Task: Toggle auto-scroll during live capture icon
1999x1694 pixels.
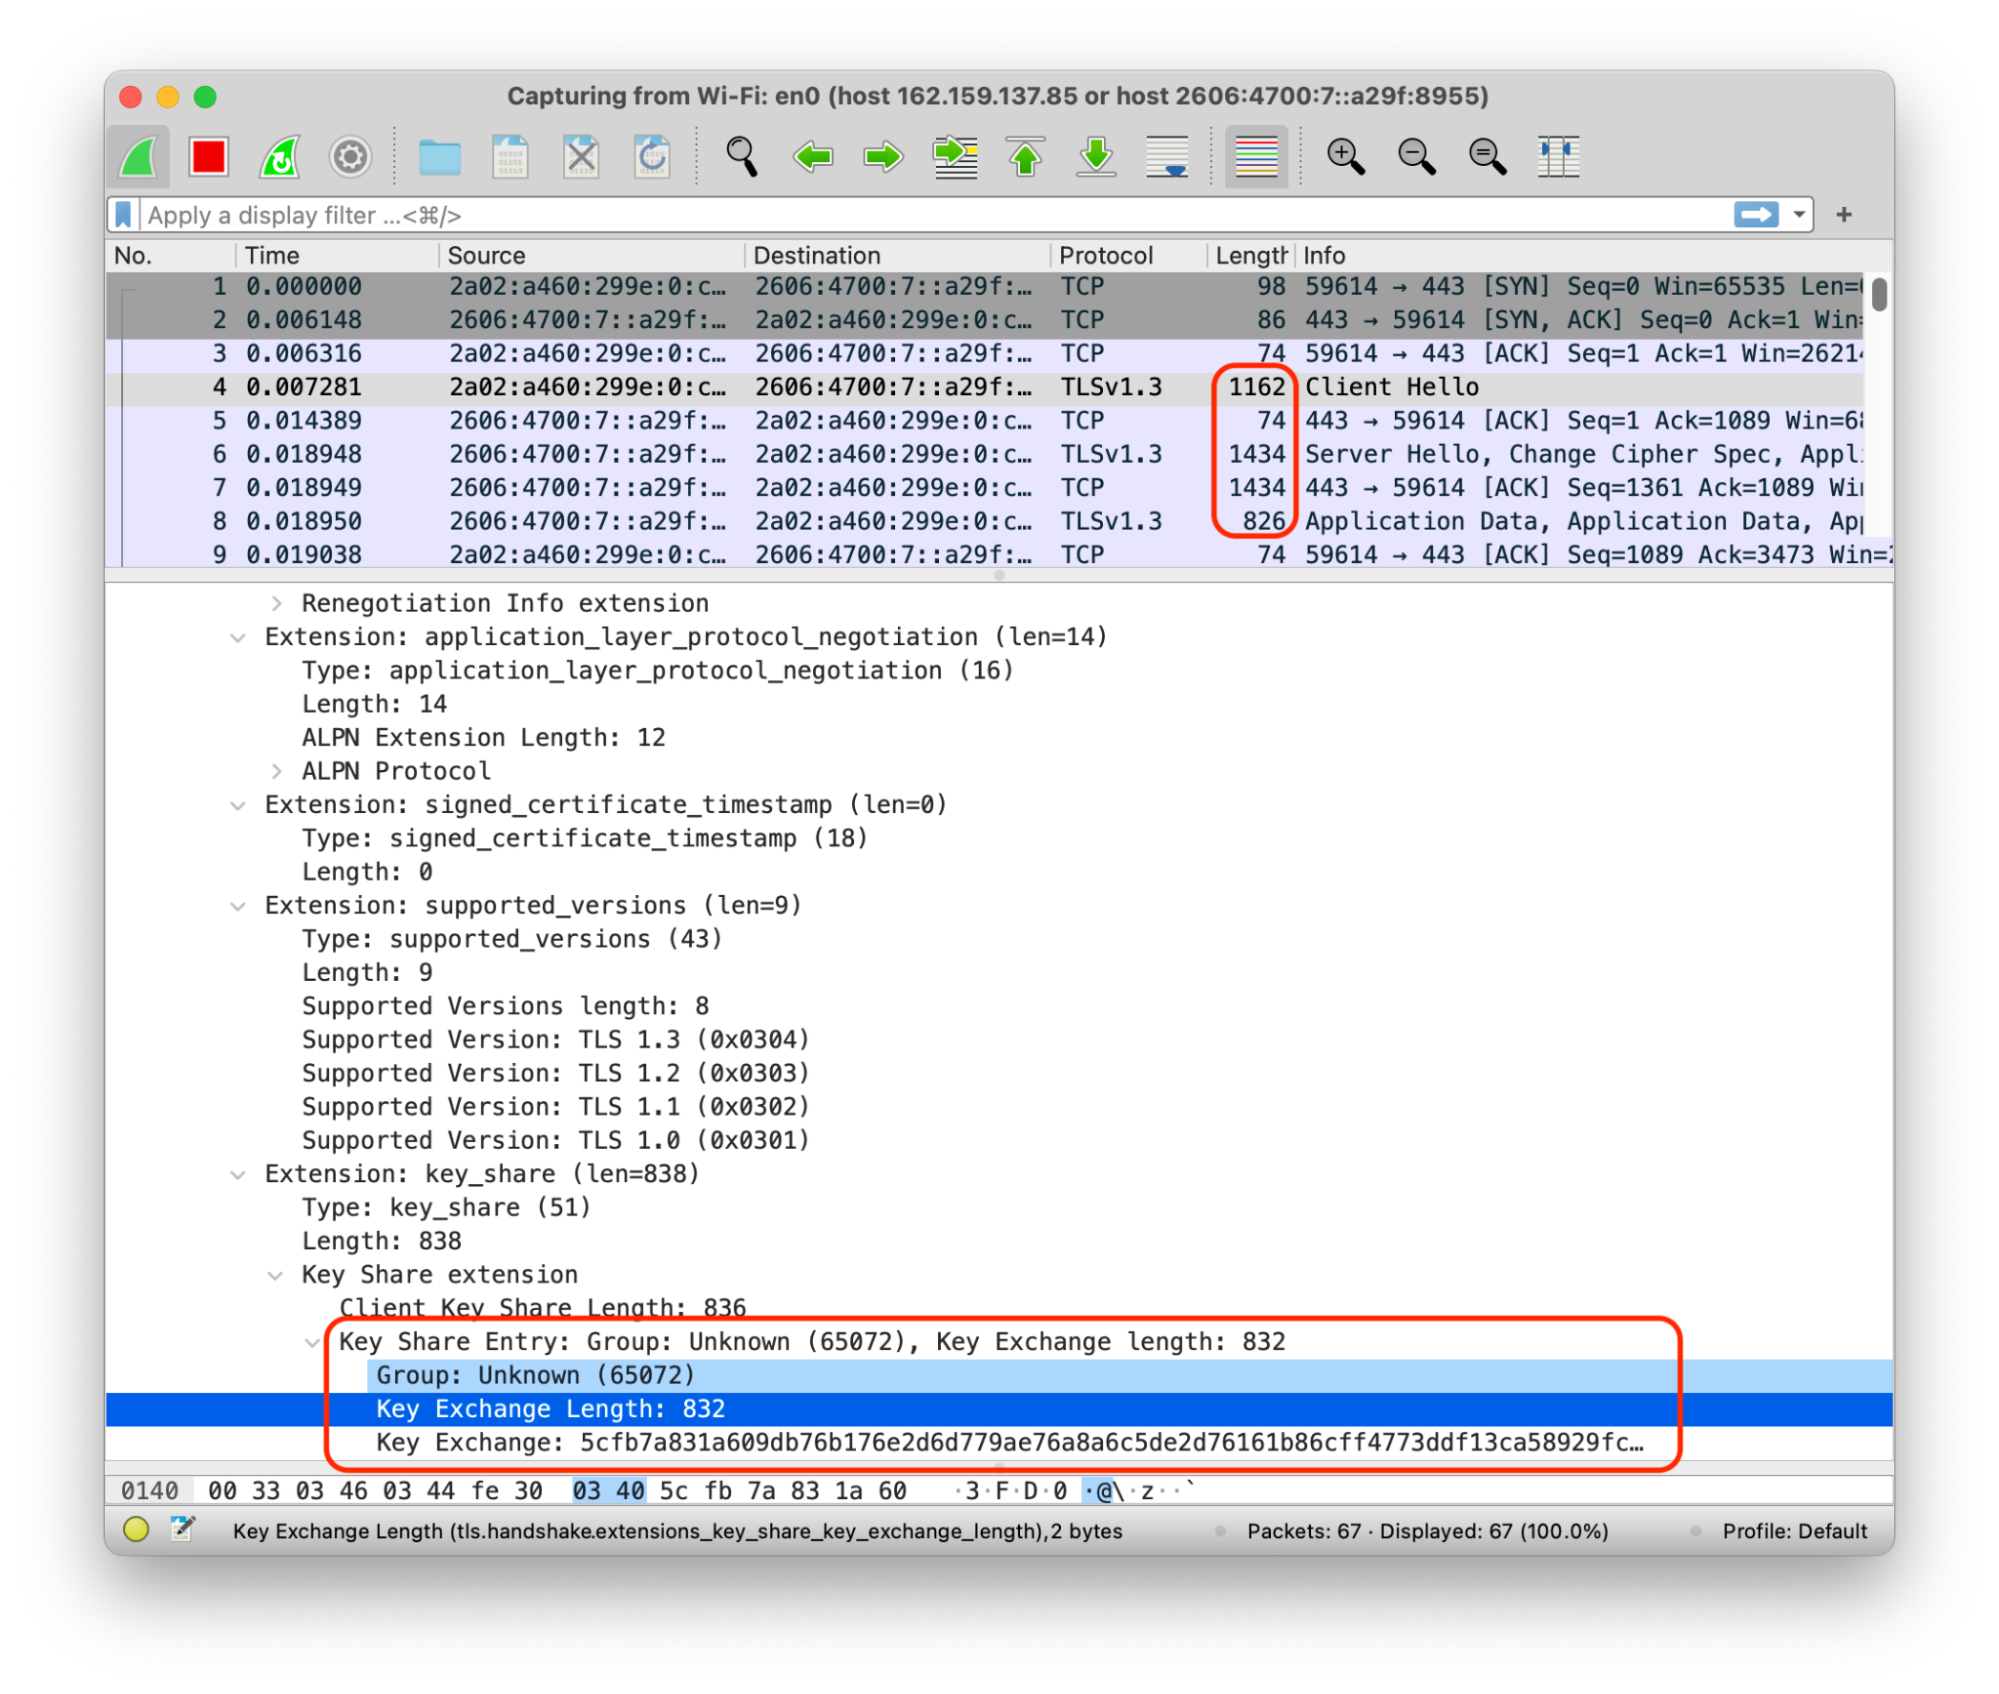Action: pyautogui.click(x=1167, y=157)
